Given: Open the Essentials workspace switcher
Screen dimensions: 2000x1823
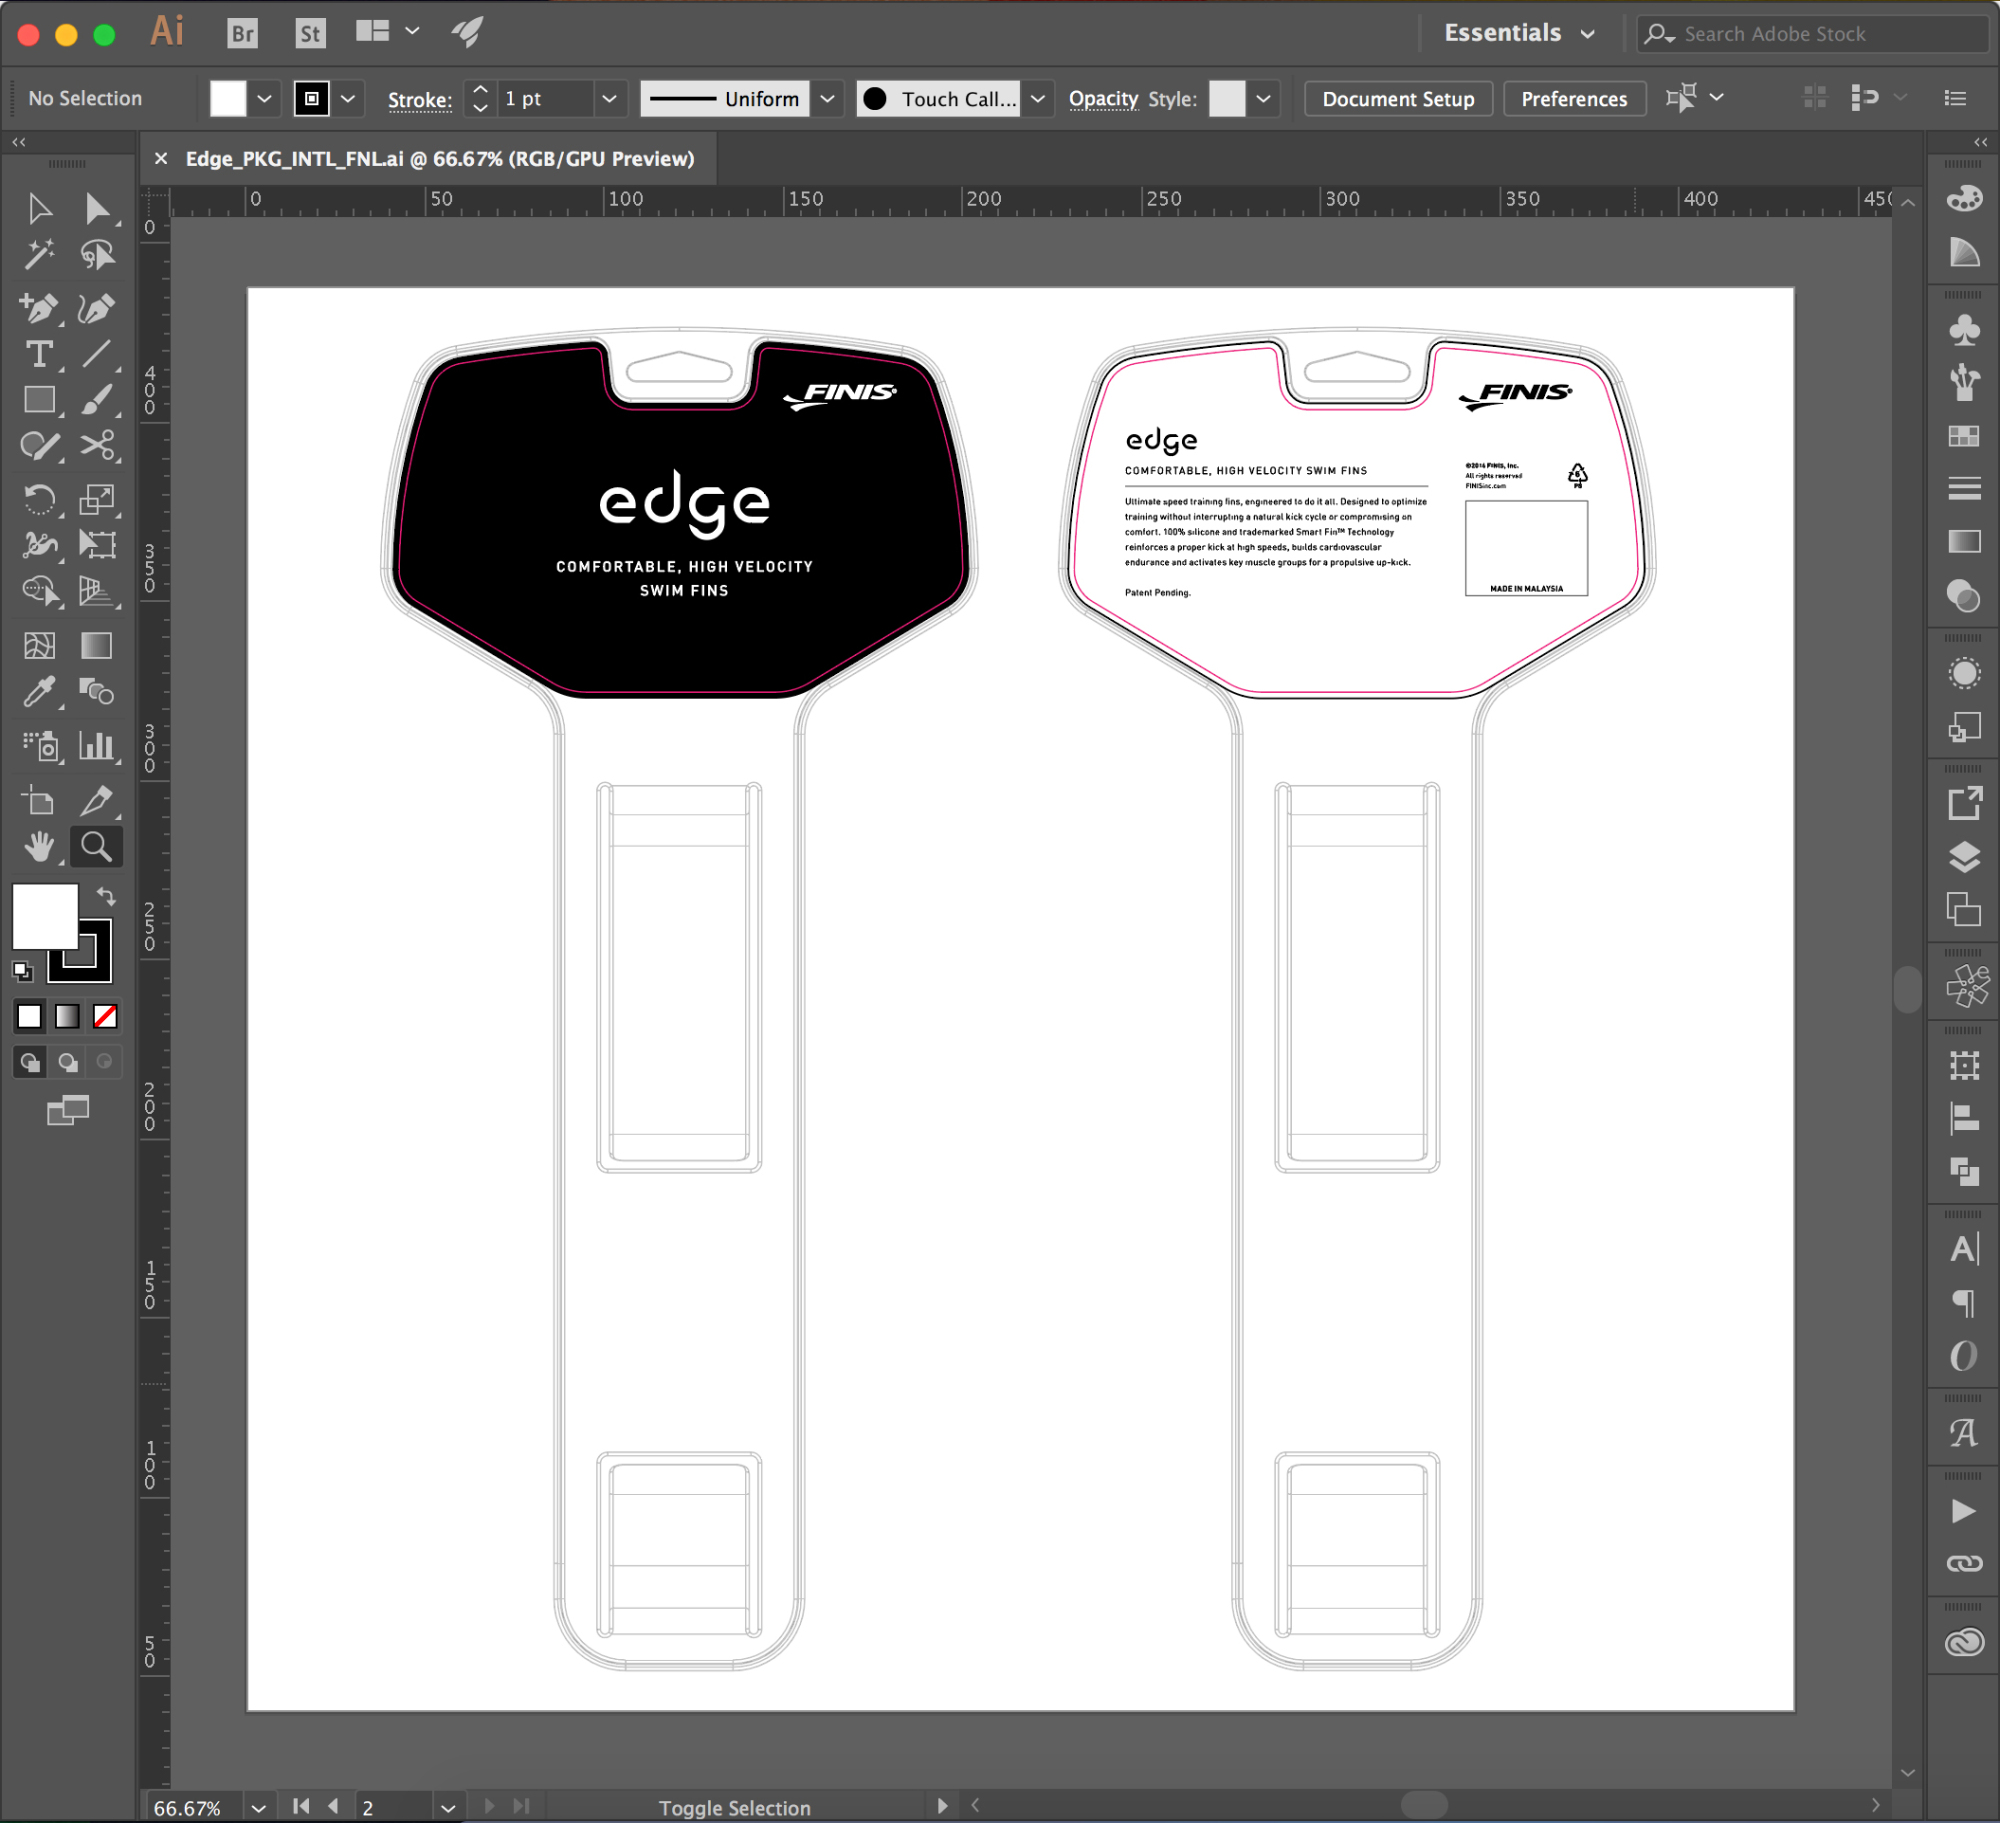Looking at the screenshot, I should [1519, 33].
